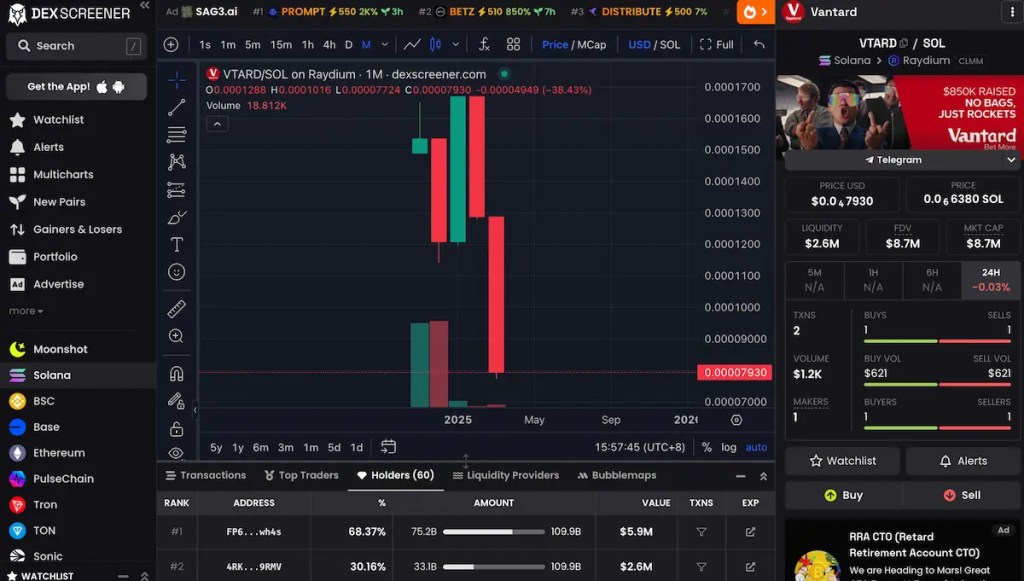Hide all drawings with eye icon
The height and width of the screenshot is (581, 1024).
click(177, 453)
